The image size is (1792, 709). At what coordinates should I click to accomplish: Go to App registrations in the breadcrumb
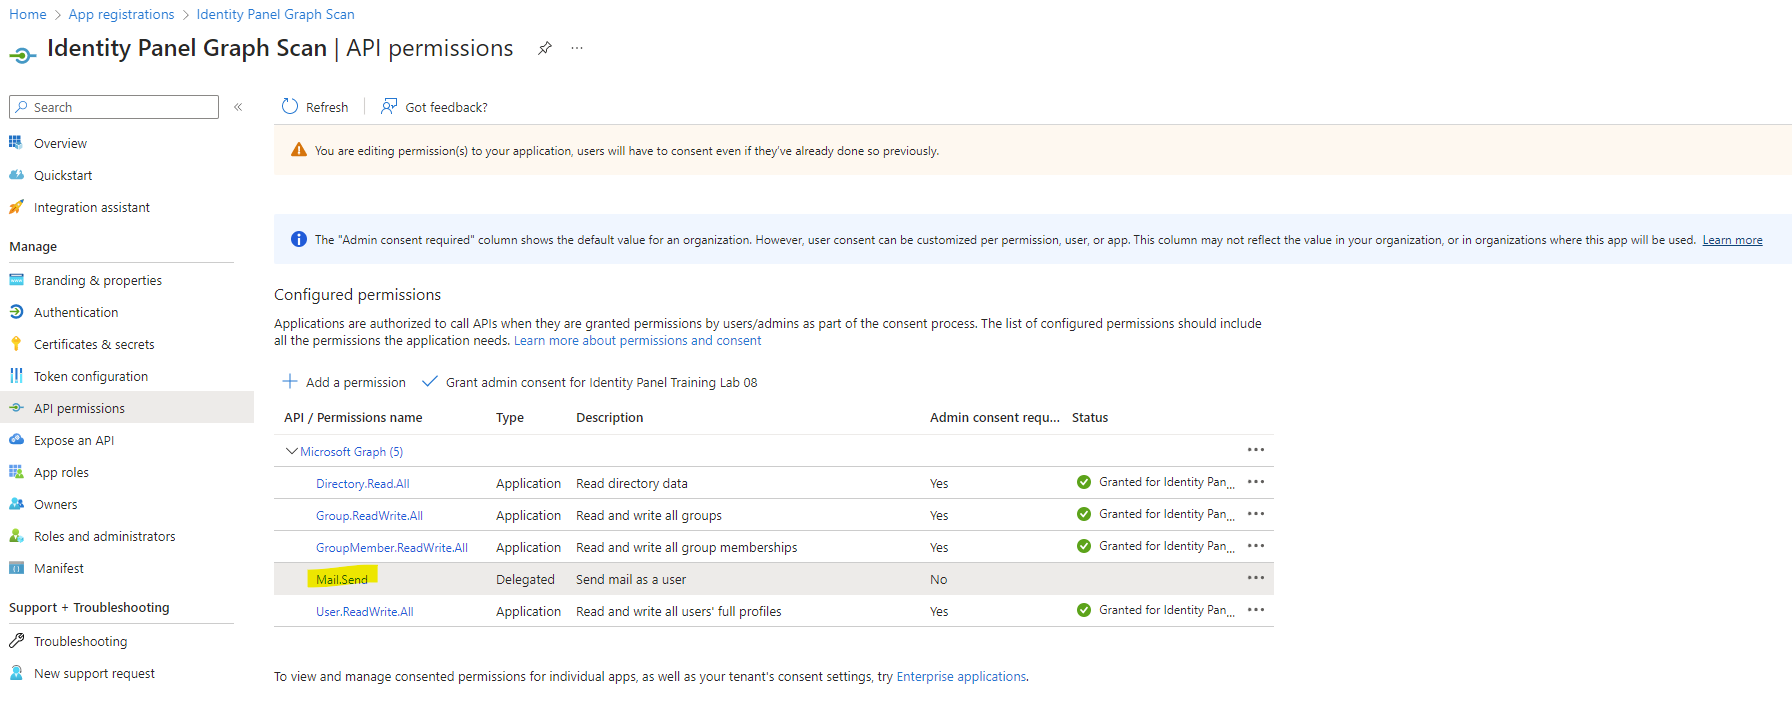pyautogui.click(x=121, y=14)
